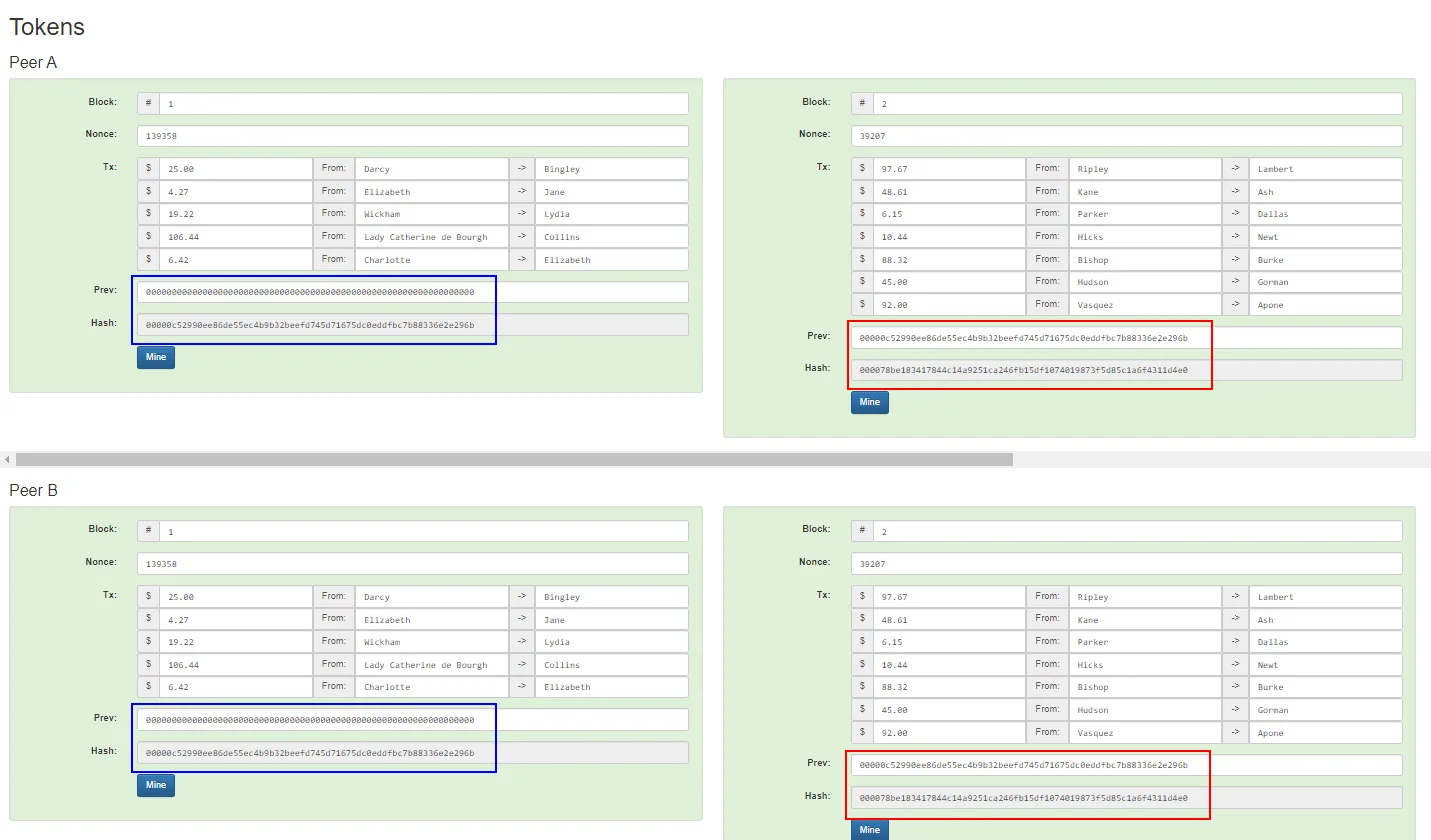Click Peer A block 1 Hash field
Screen dimensions: 1431x840
point(413,325)
